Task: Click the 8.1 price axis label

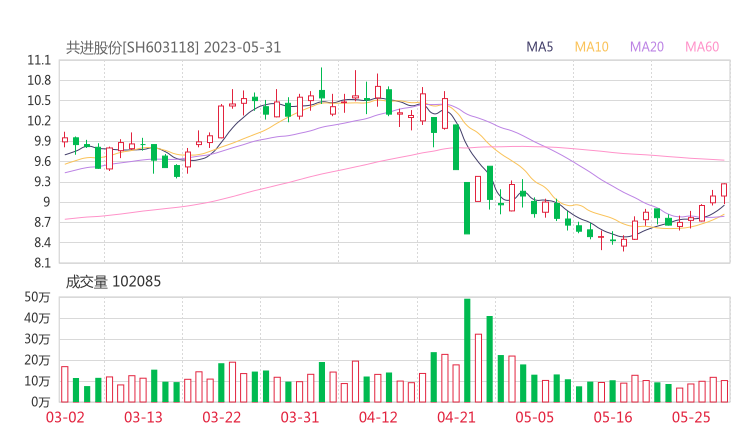Action: pyautogui.click(x=42, y=263)
